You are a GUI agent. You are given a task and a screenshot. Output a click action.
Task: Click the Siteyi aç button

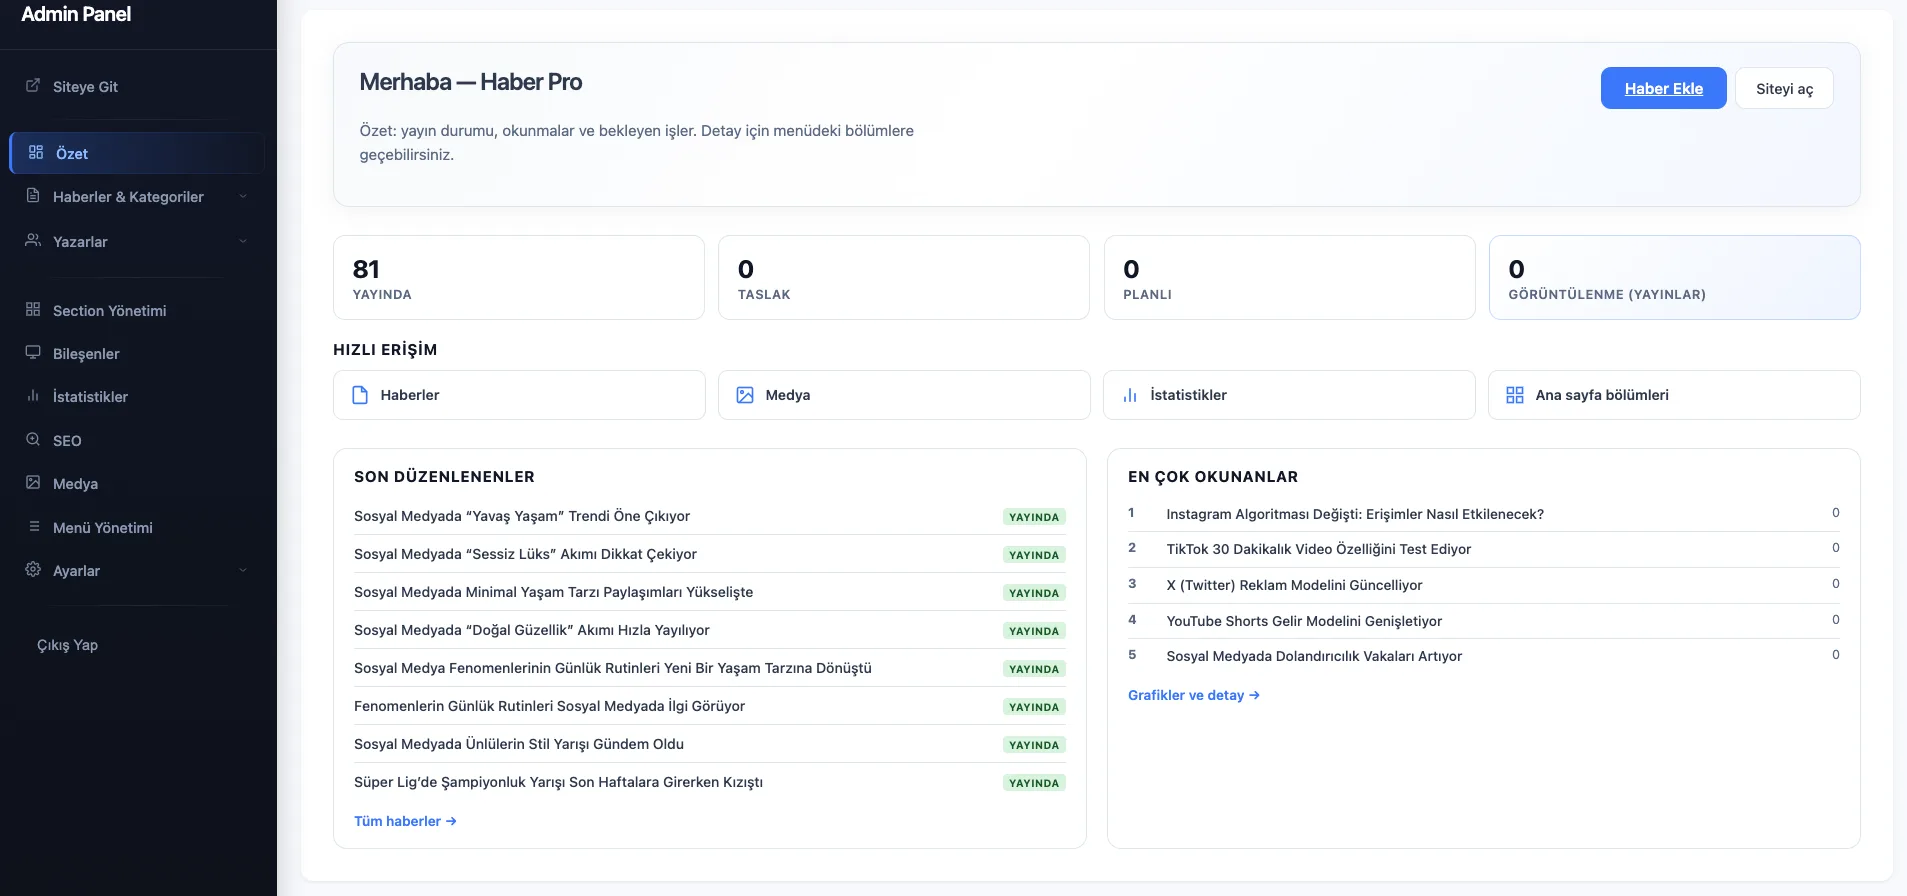[1783, 88]
